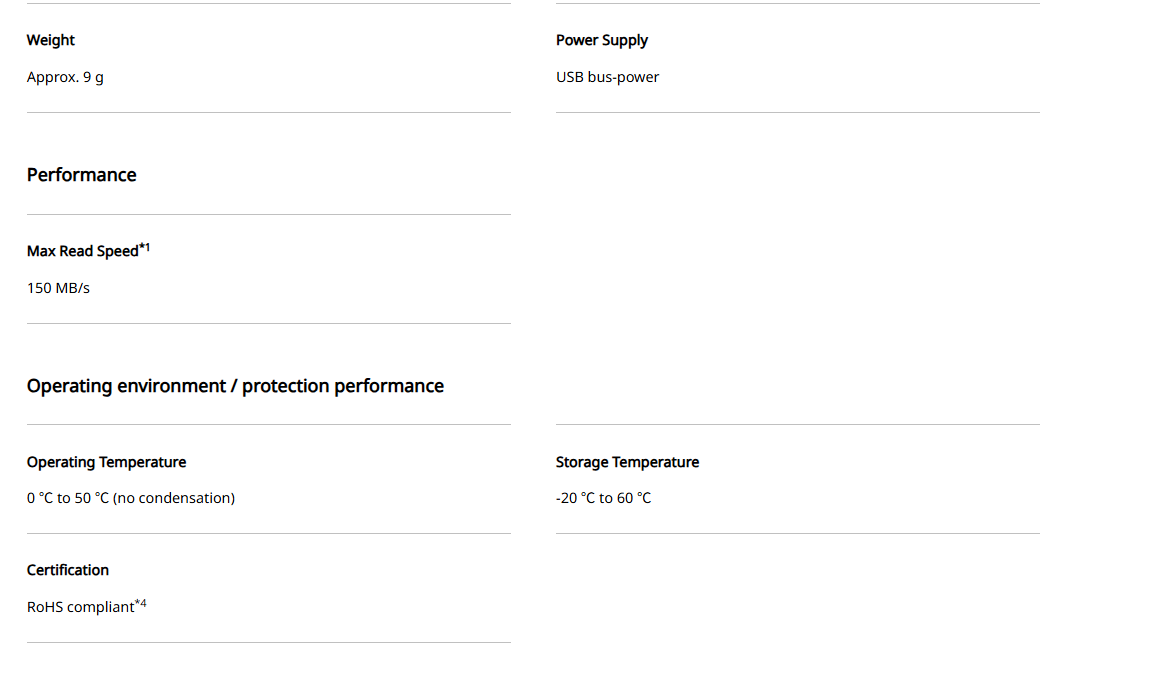The width and height of the screenshot is (1167, 673).
Task: Click the Storage Temperature label
Action: 627,462
